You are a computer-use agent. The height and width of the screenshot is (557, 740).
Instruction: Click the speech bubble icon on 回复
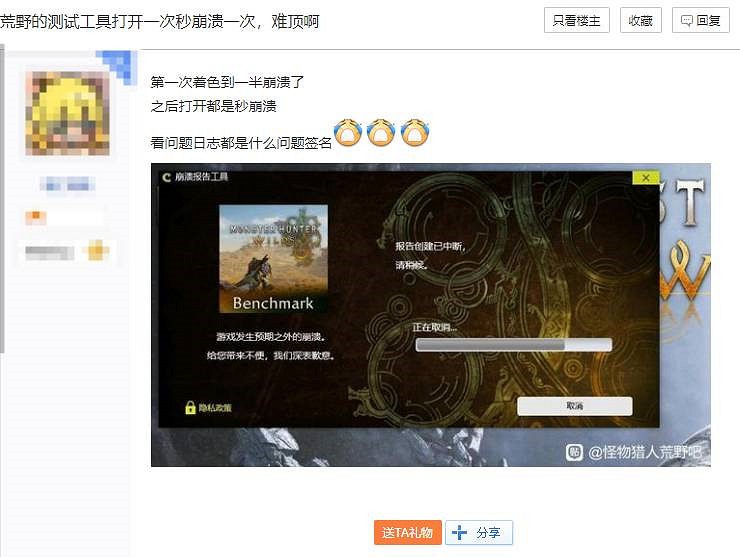pos(687,20)
